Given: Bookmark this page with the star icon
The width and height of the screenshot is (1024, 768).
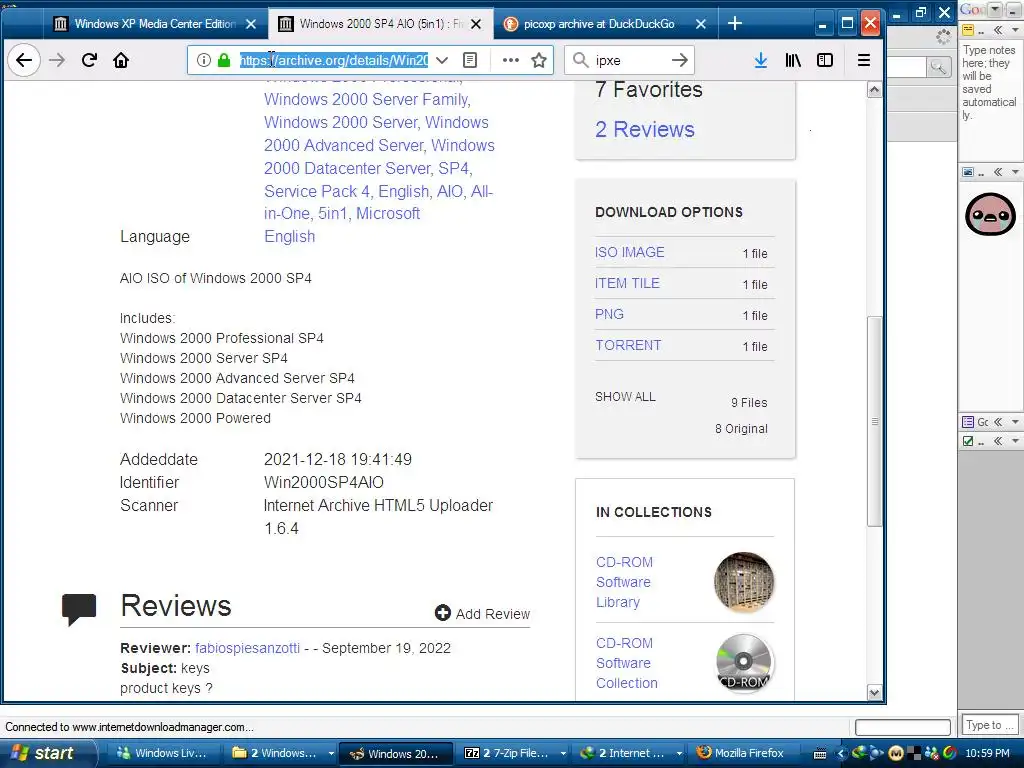Looking at the screenshot, I should coord(539,60).
